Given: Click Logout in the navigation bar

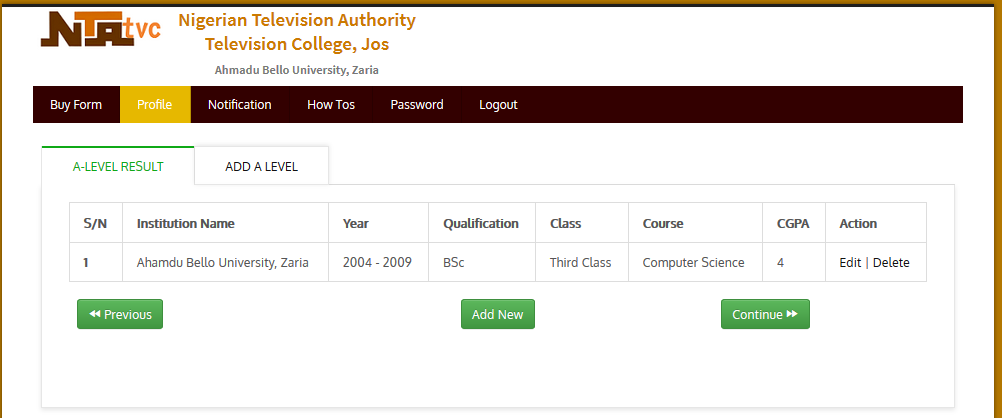Looking at the screenshot, I should [498, 105].
